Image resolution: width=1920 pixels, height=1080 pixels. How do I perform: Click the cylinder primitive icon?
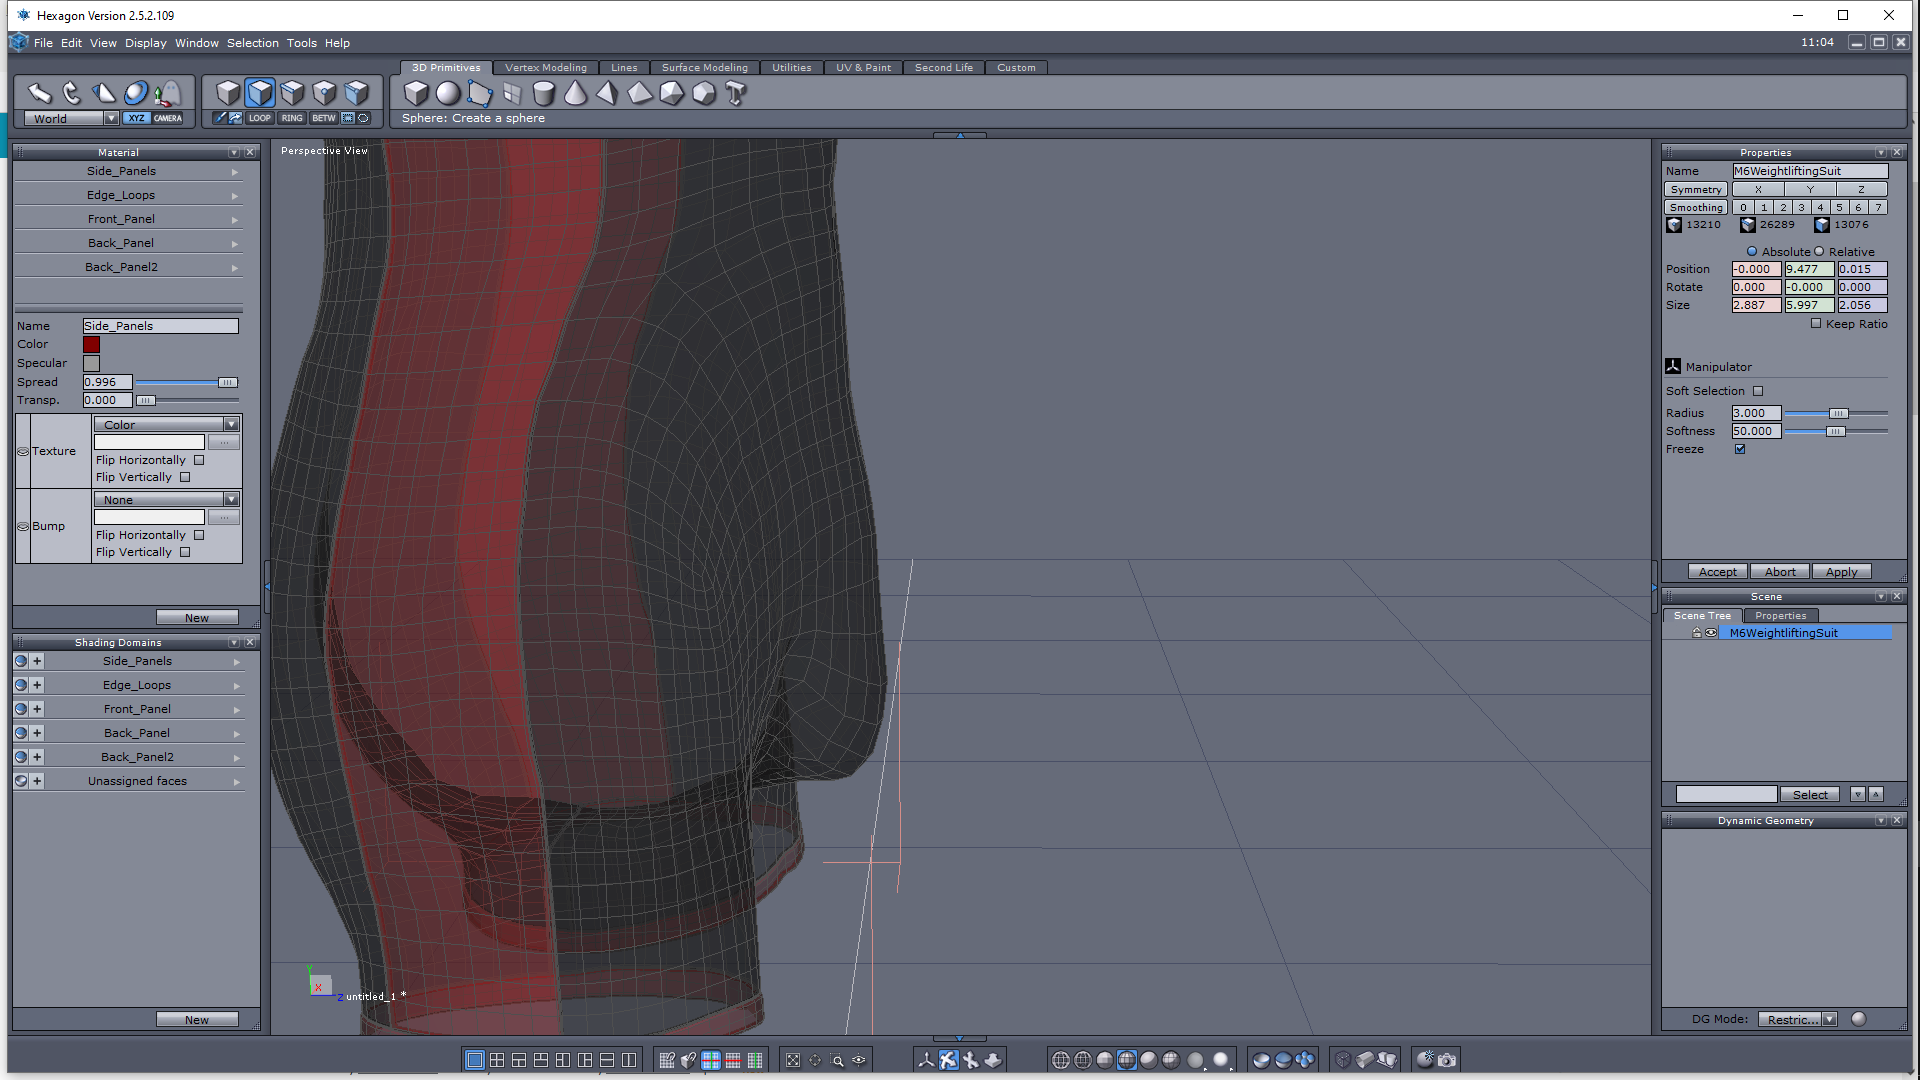point(543,93)
